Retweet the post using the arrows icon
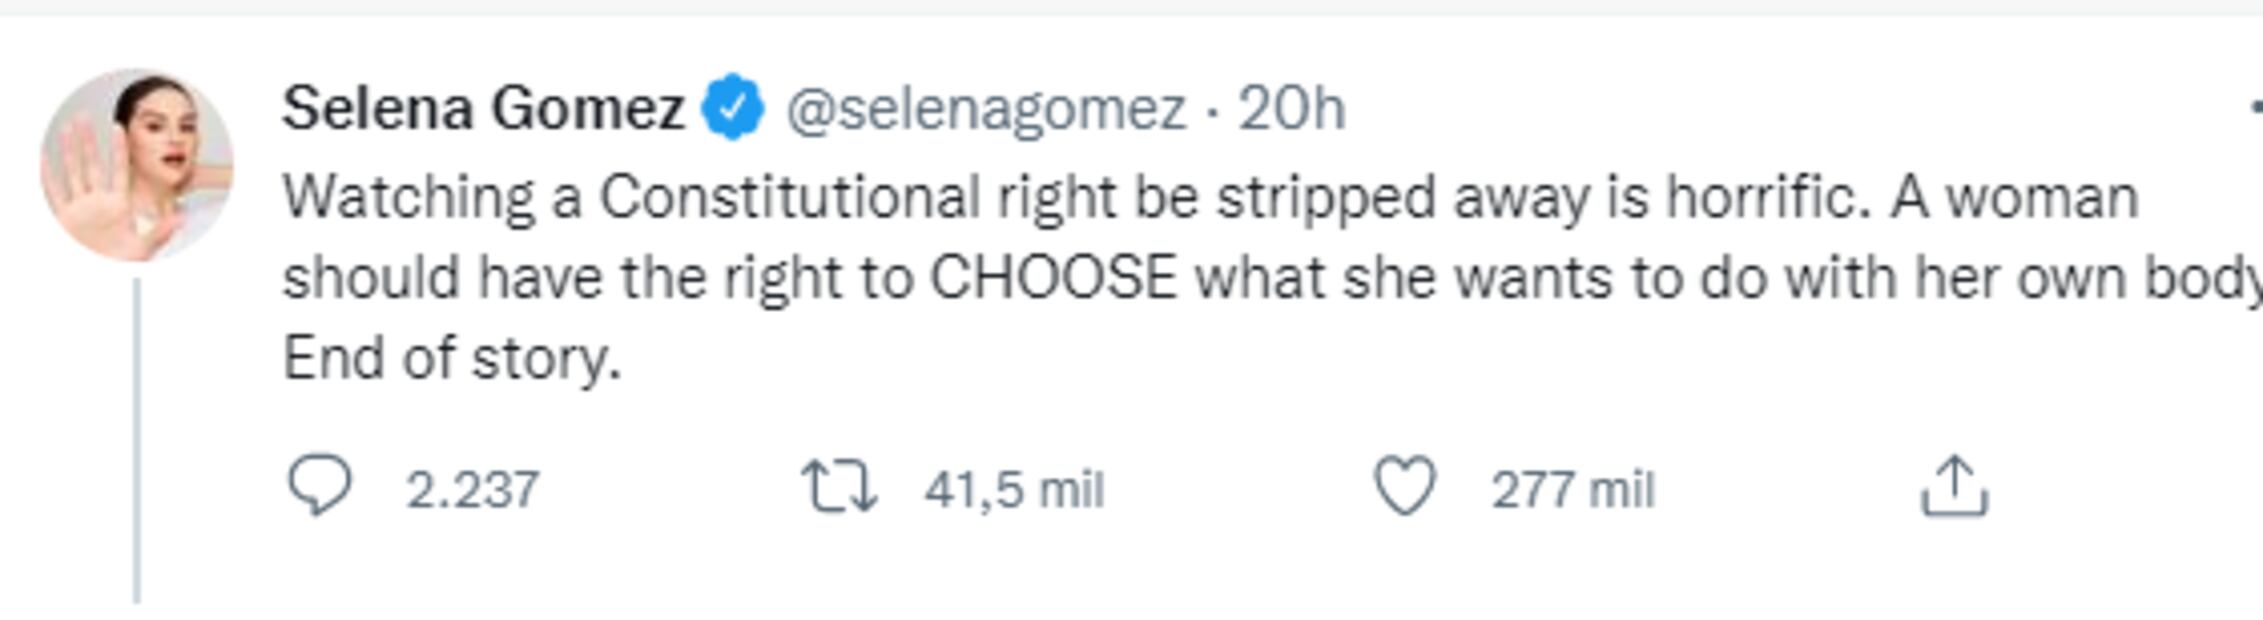The width and height of the screenshot is (2263, 620). [839, 487]
